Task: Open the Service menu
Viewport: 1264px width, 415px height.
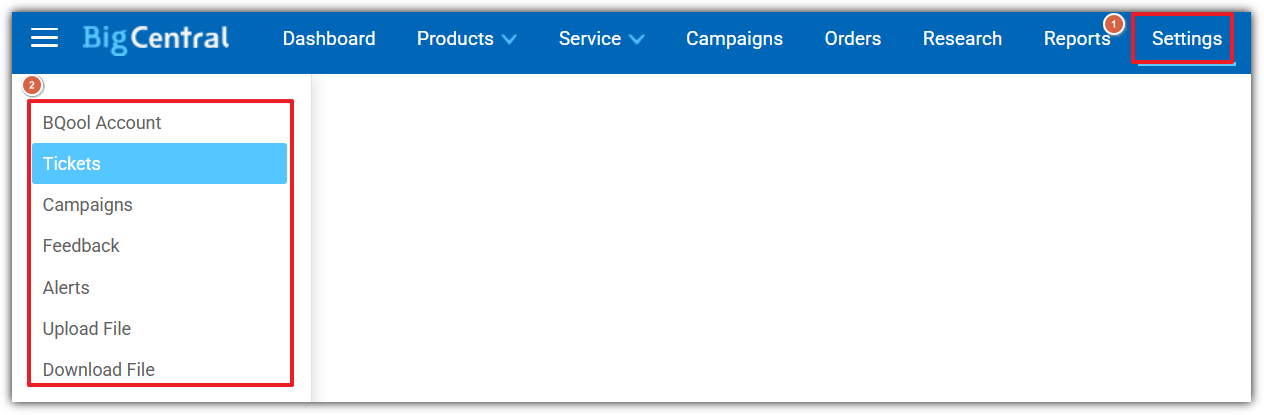Action: coord(590,39)
